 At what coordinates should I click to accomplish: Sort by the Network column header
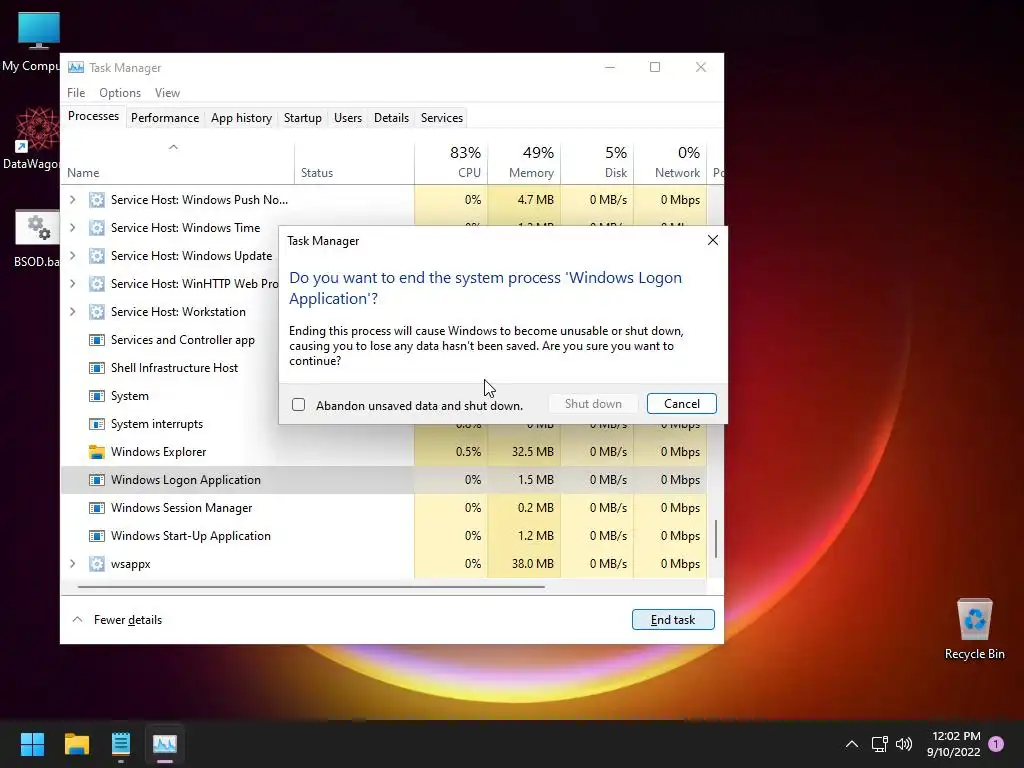(671, 162)
